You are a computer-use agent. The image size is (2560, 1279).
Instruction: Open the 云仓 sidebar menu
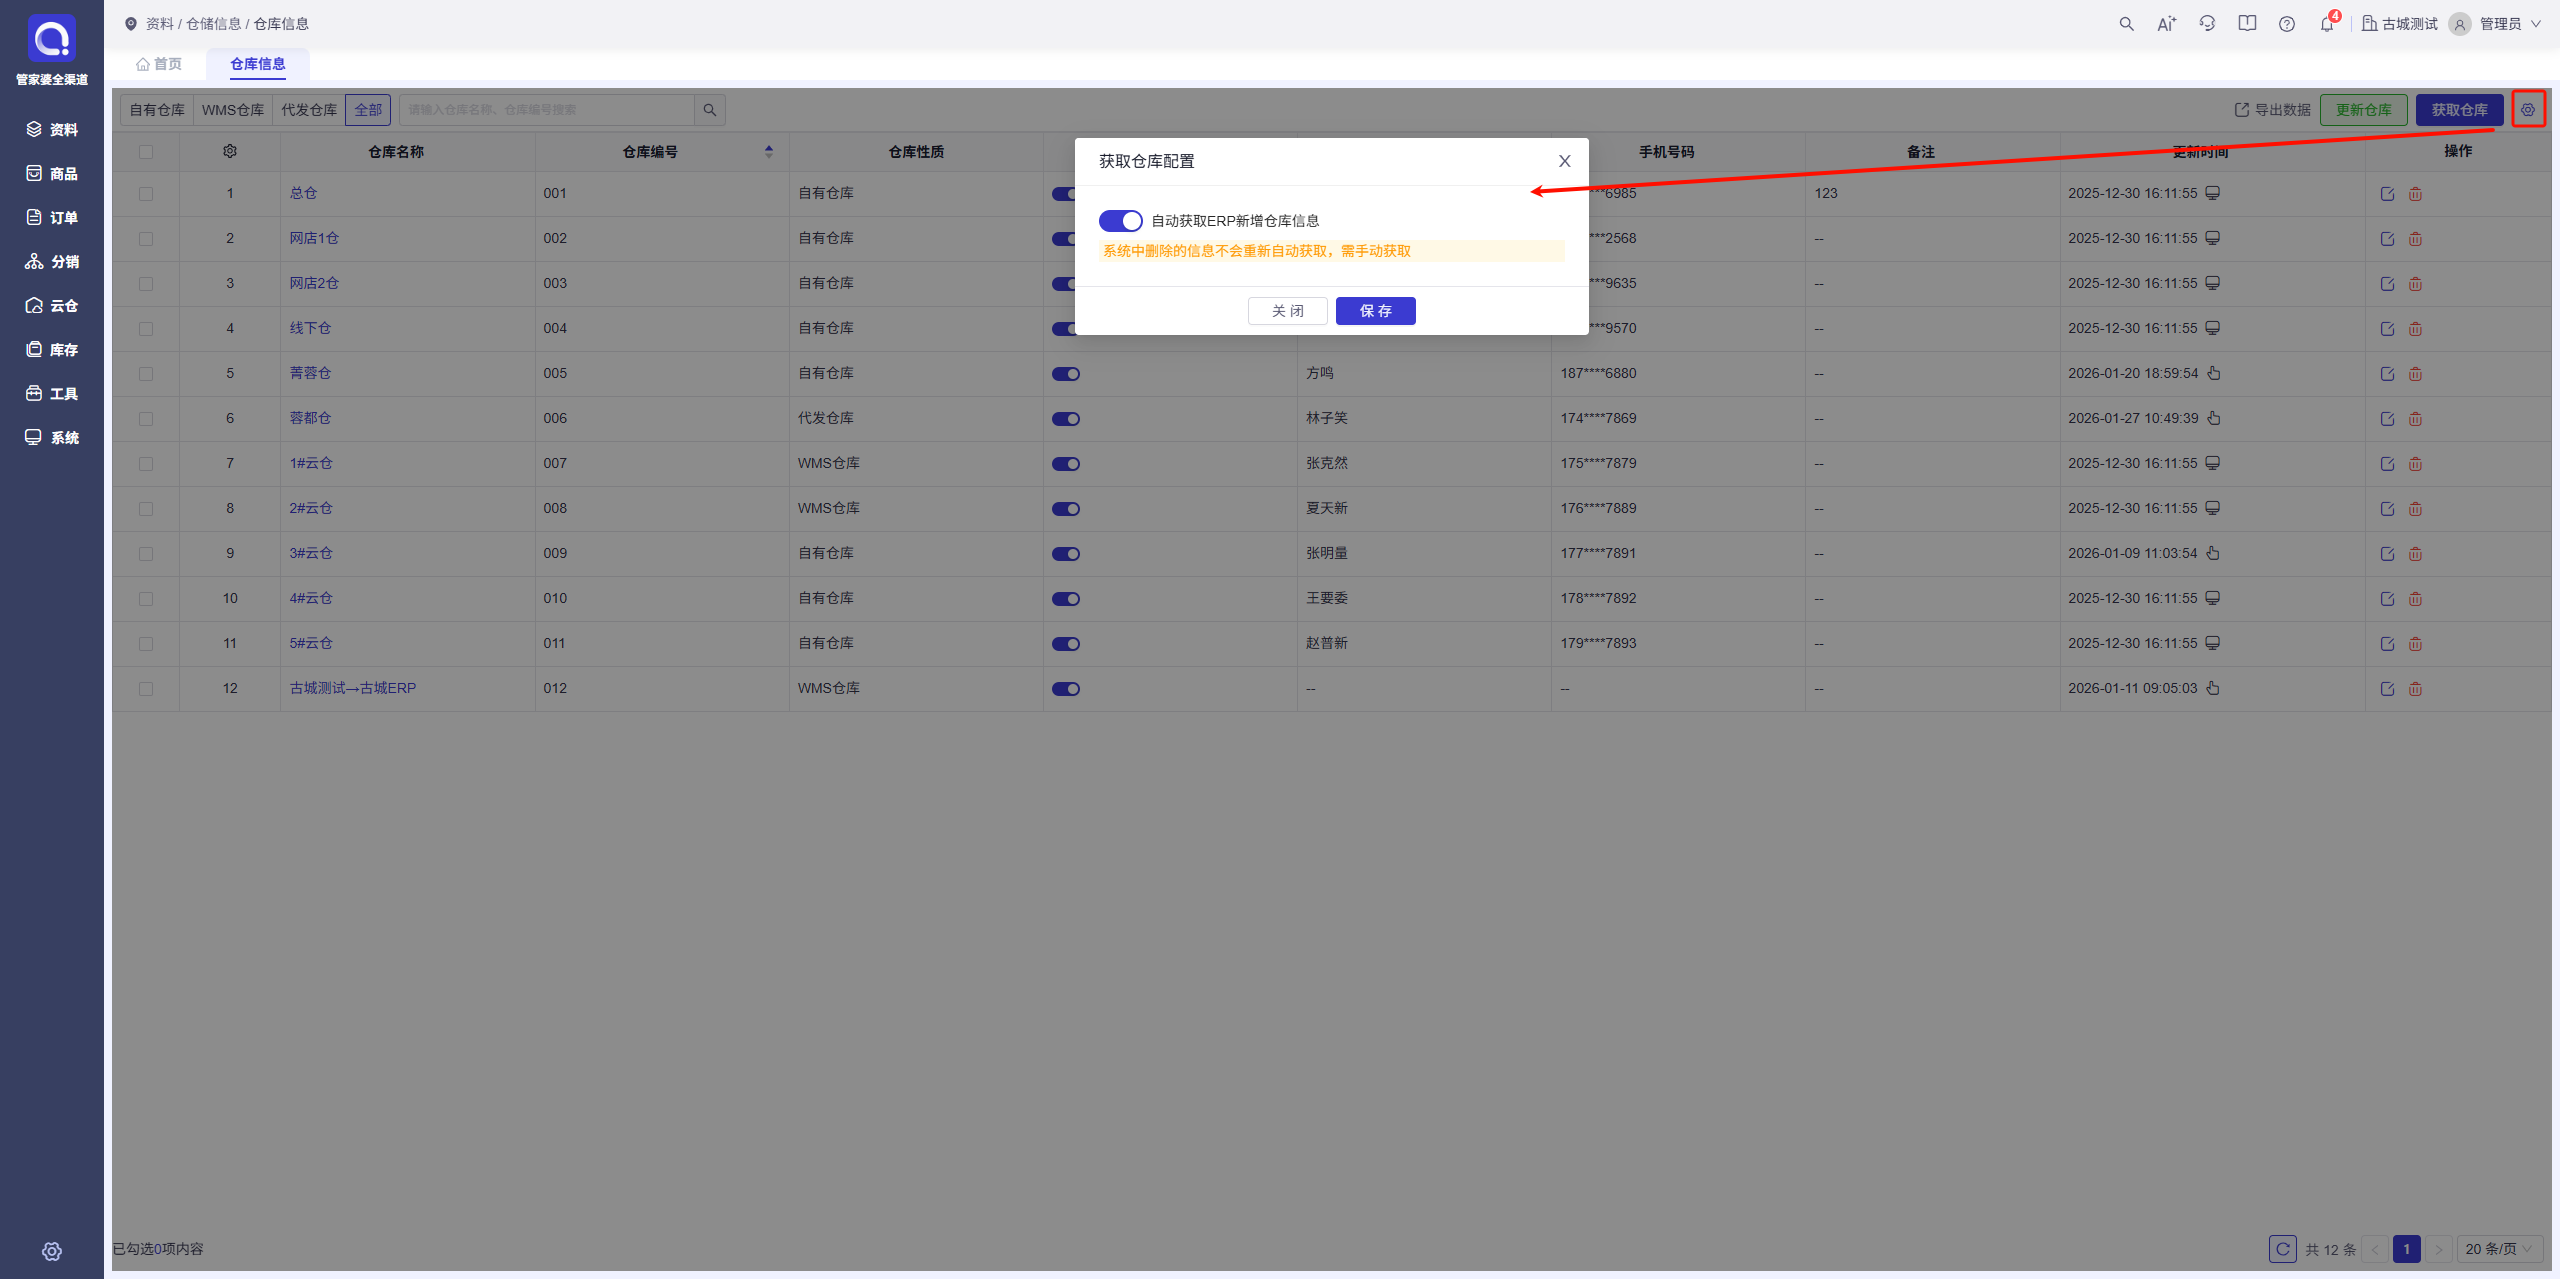[52, 305]
